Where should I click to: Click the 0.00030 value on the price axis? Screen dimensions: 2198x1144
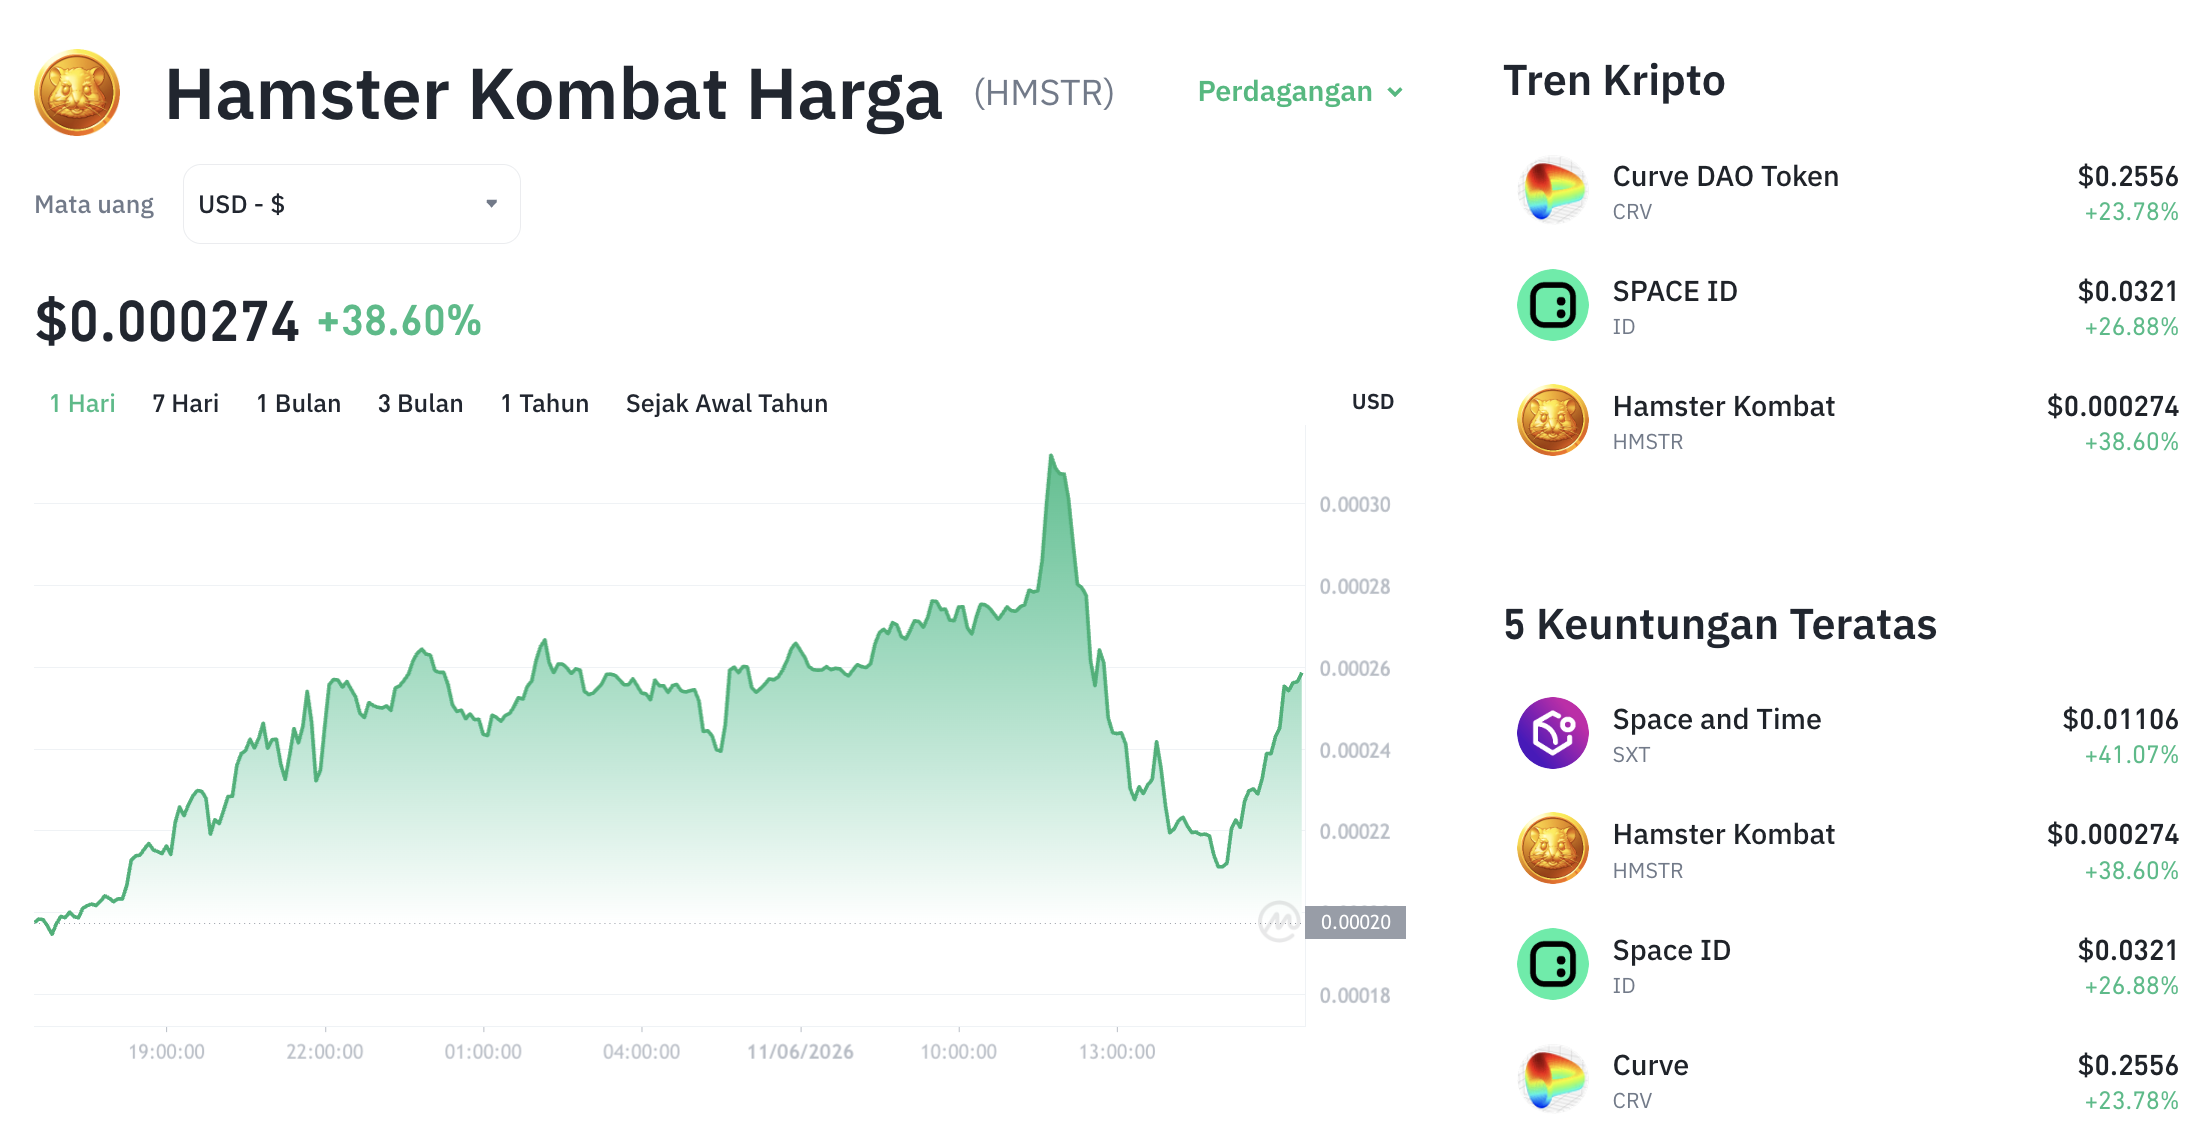(x=1355, y=504)
